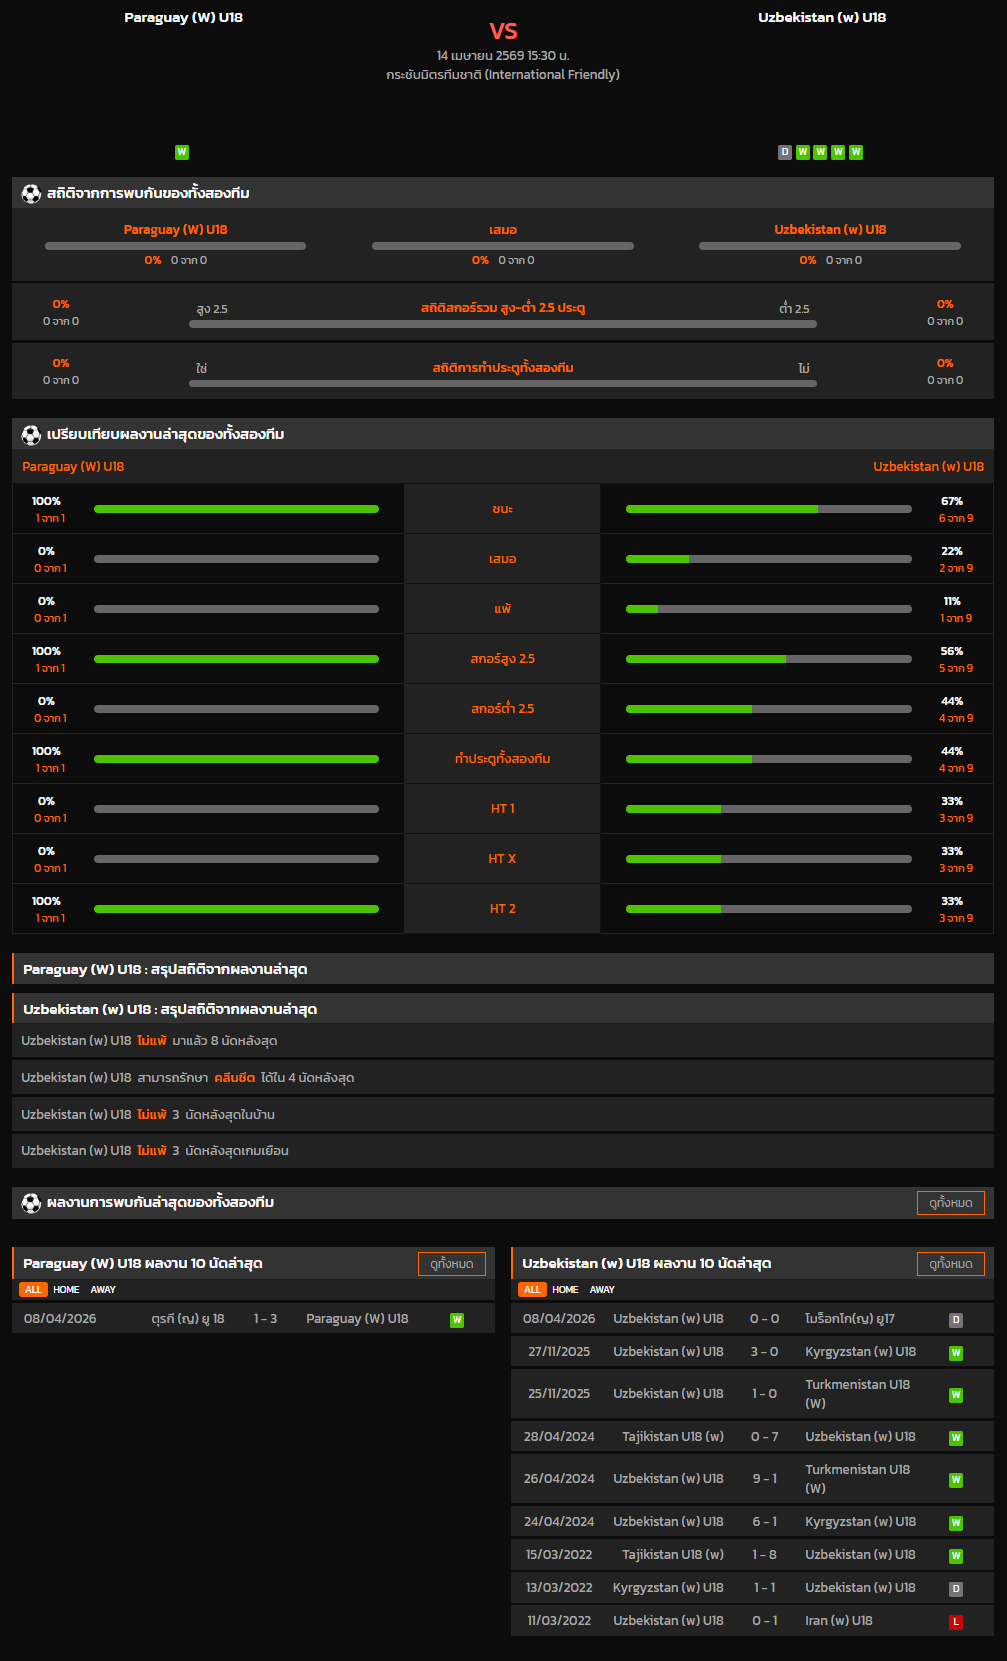This screenshot has height=1661, width=1007.
Task: Switch Paraguay matches to AWAY tab
Action: [103, 1290]
